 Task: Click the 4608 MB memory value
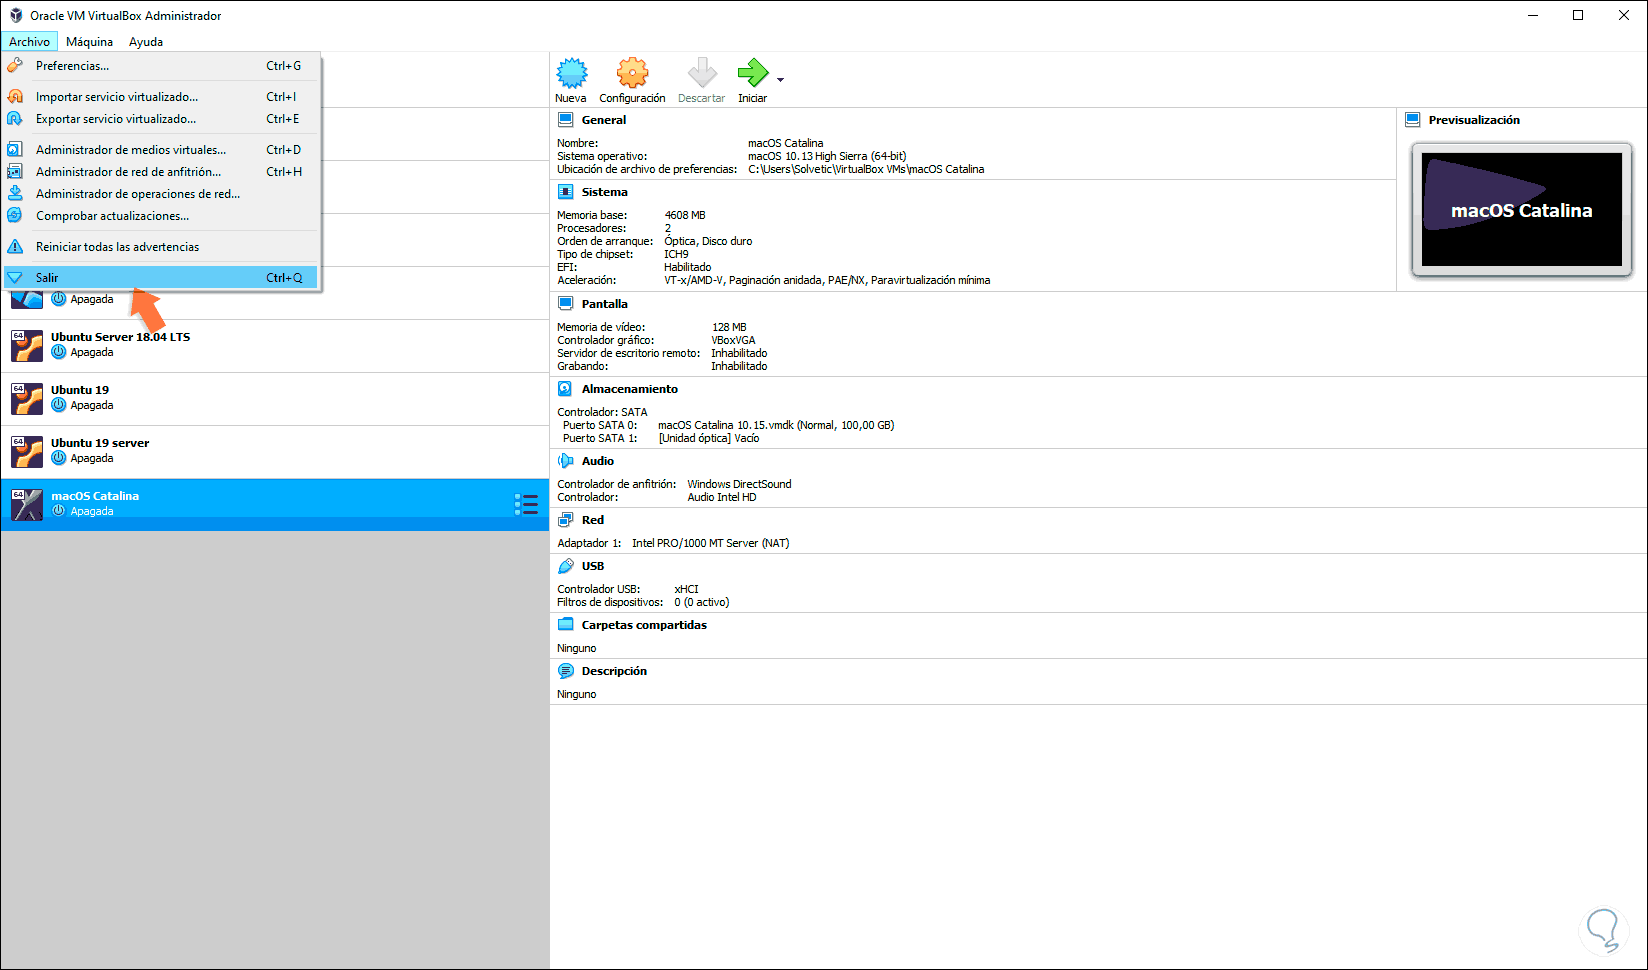(x=685, y=215)
